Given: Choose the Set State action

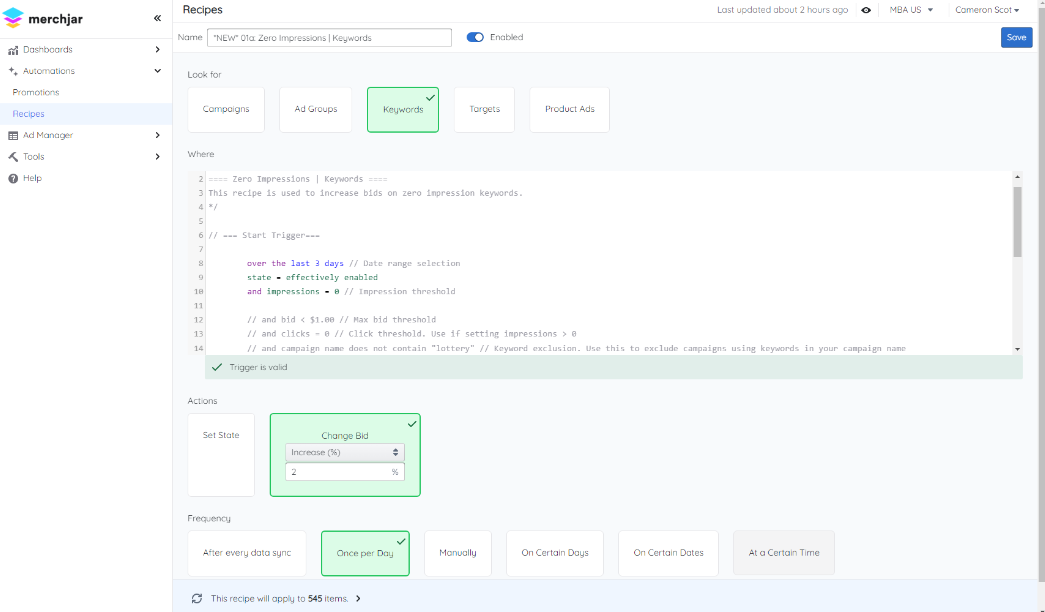Looking at the screenshot, I should [221, 455].
